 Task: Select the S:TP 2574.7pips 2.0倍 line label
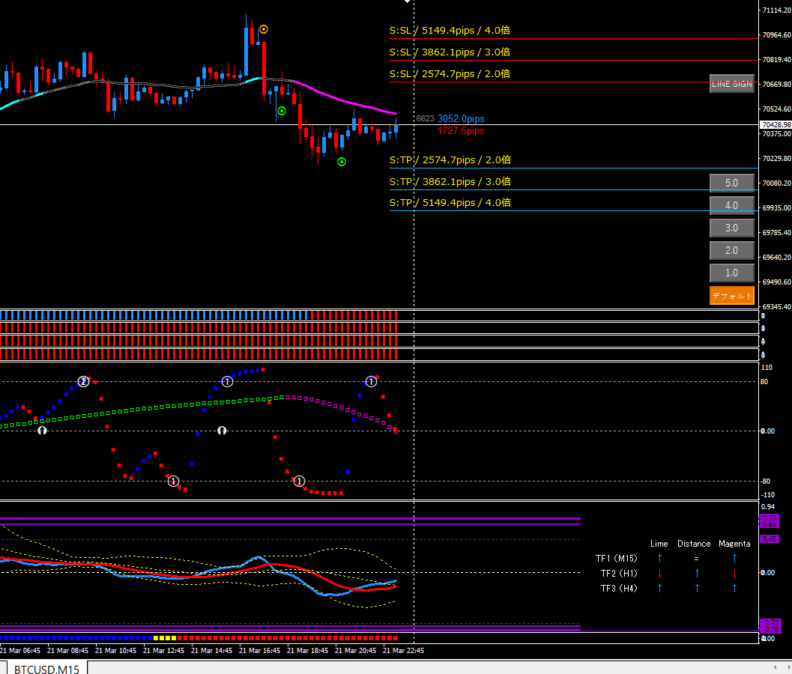click(x=450, y=160)
